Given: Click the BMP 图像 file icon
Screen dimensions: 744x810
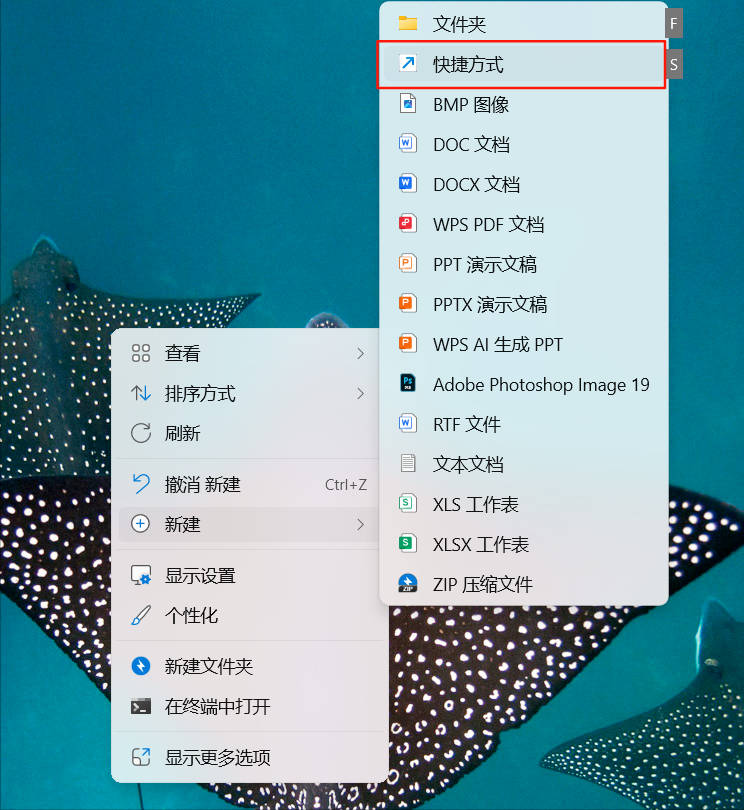Looking at the screenshot, I should coord(408,104).
